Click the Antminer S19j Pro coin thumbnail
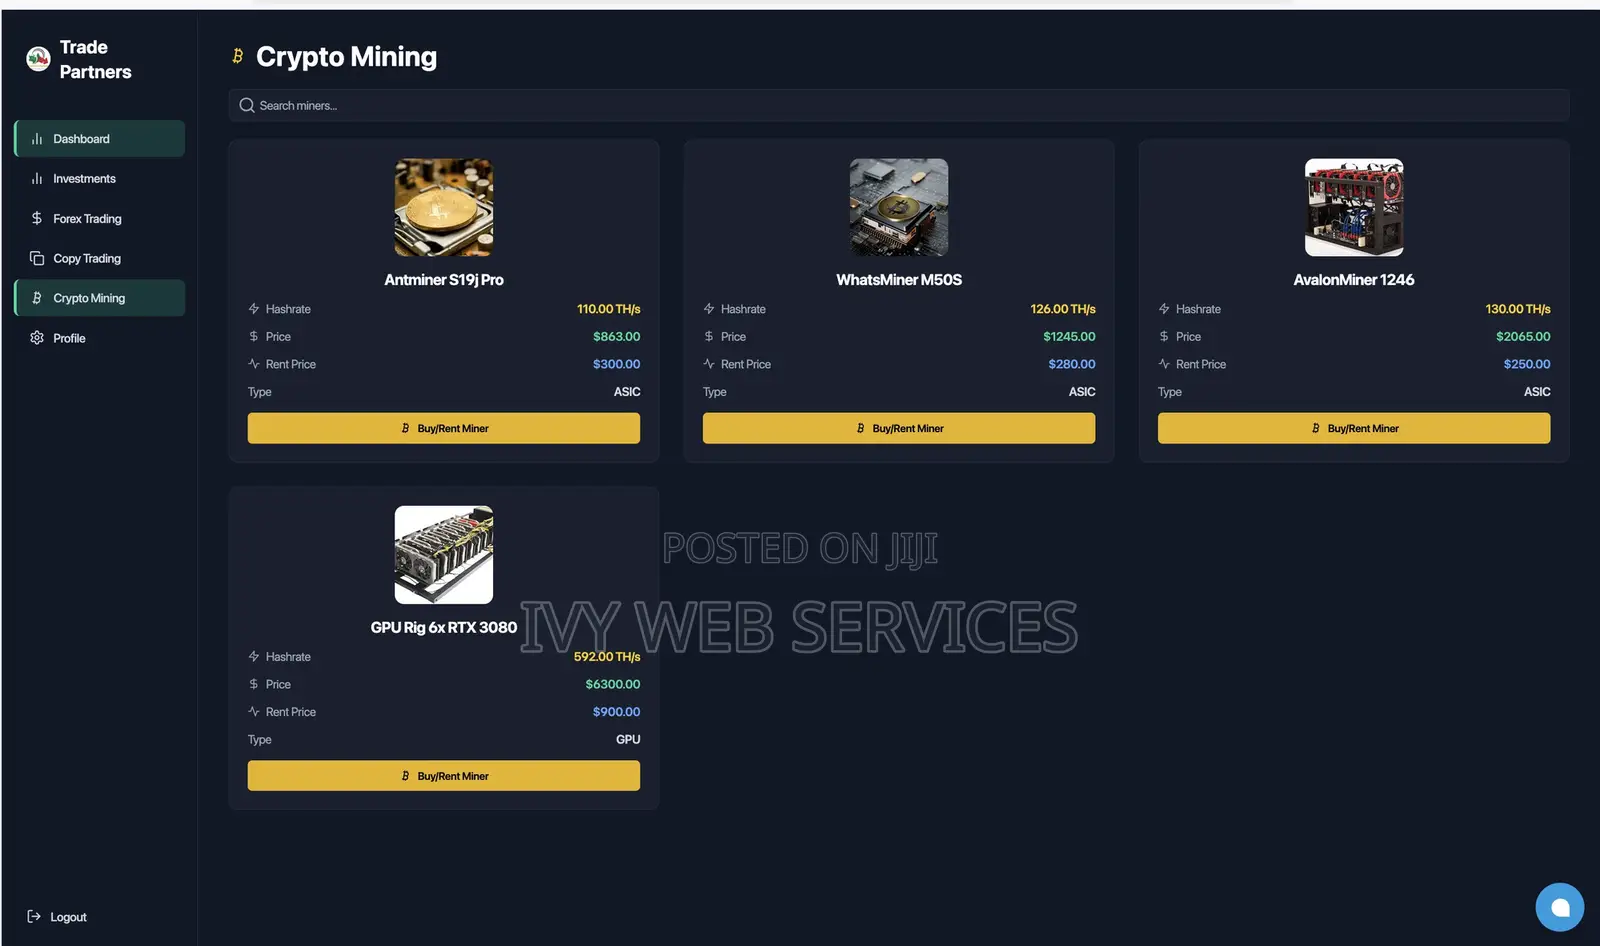1600x946 pixels. click(444, 207)
